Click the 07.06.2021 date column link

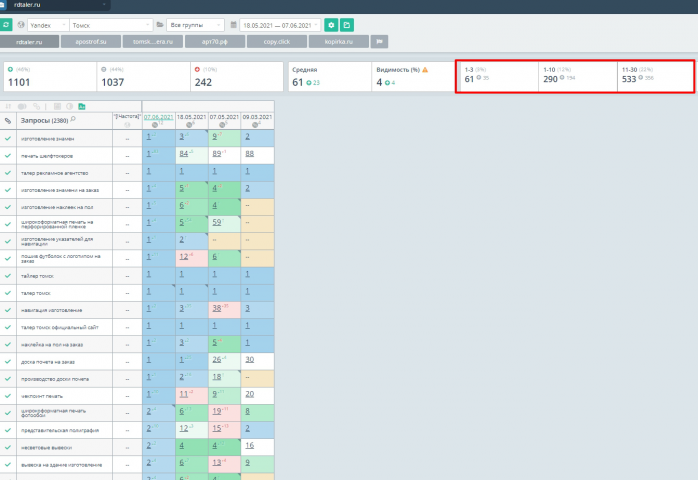(x=158, y=117)
